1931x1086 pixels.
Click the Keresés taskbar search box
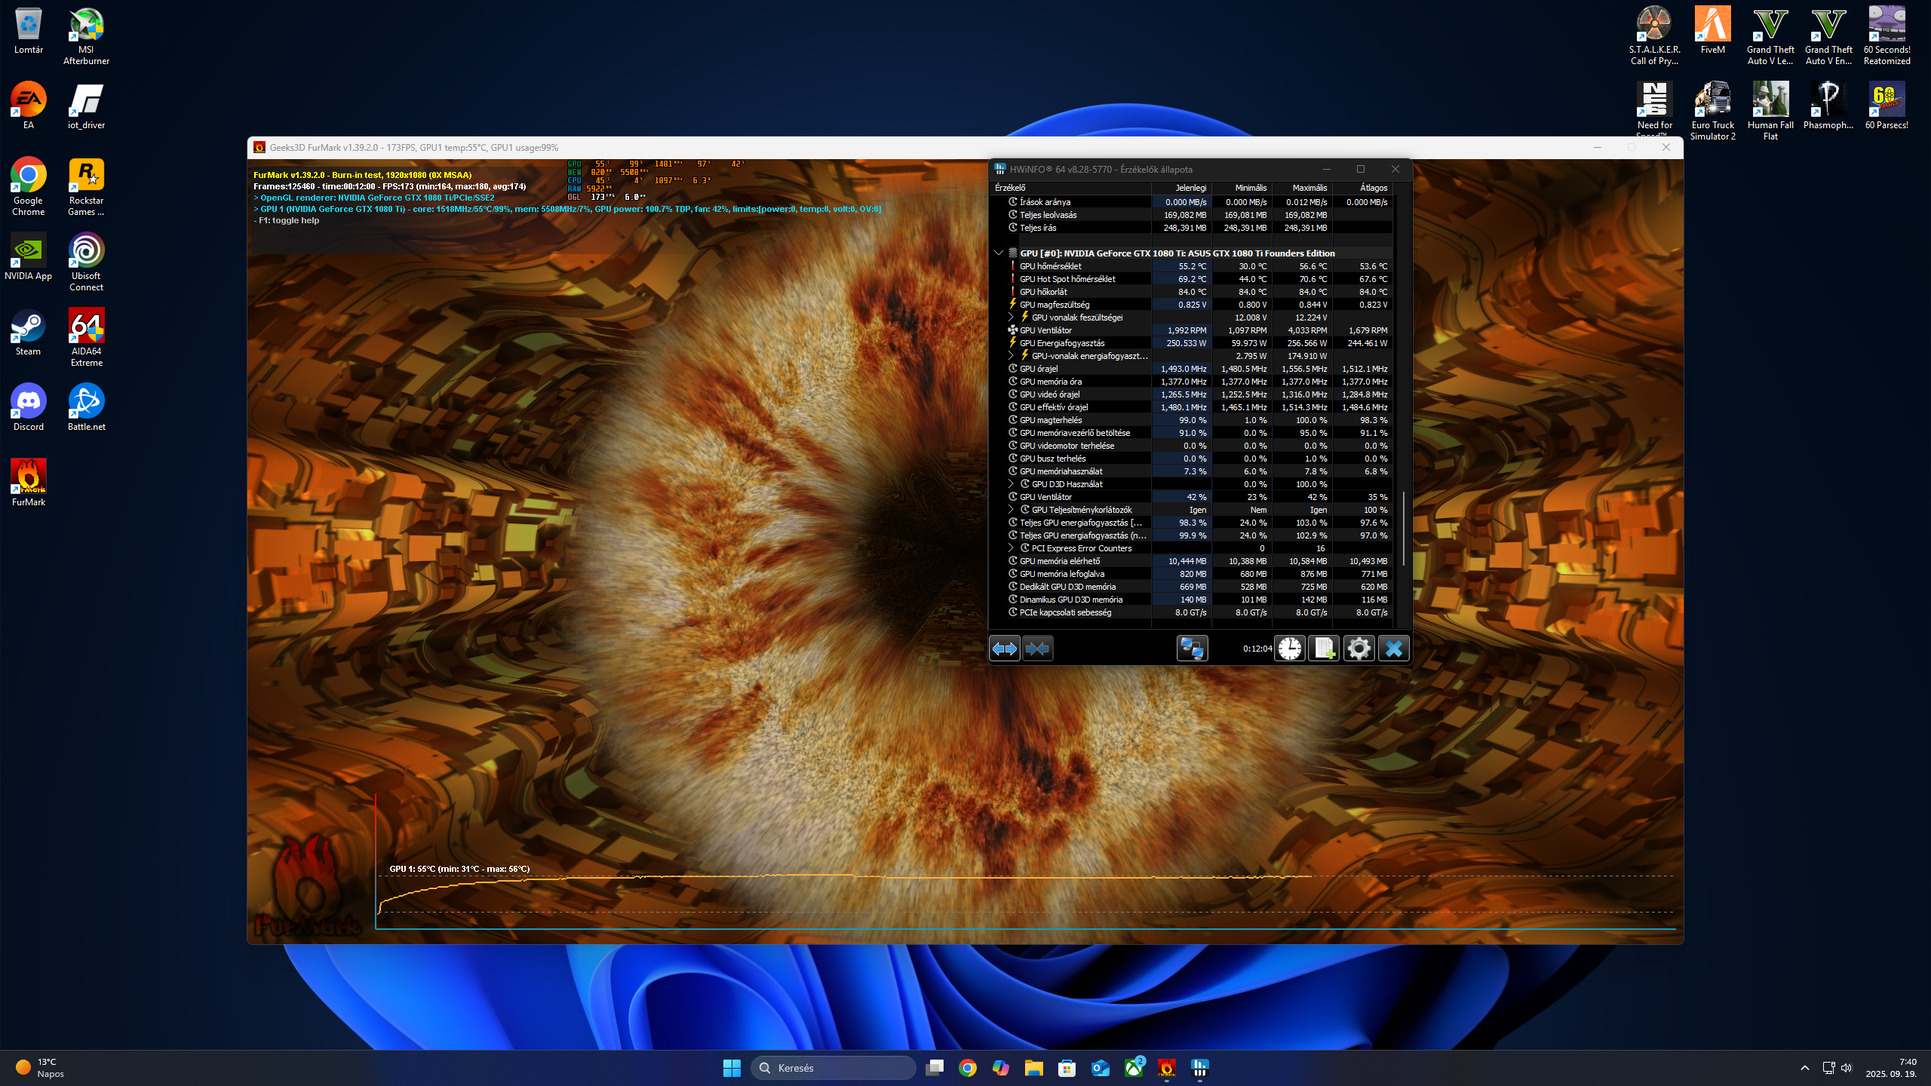[833, 1068]
